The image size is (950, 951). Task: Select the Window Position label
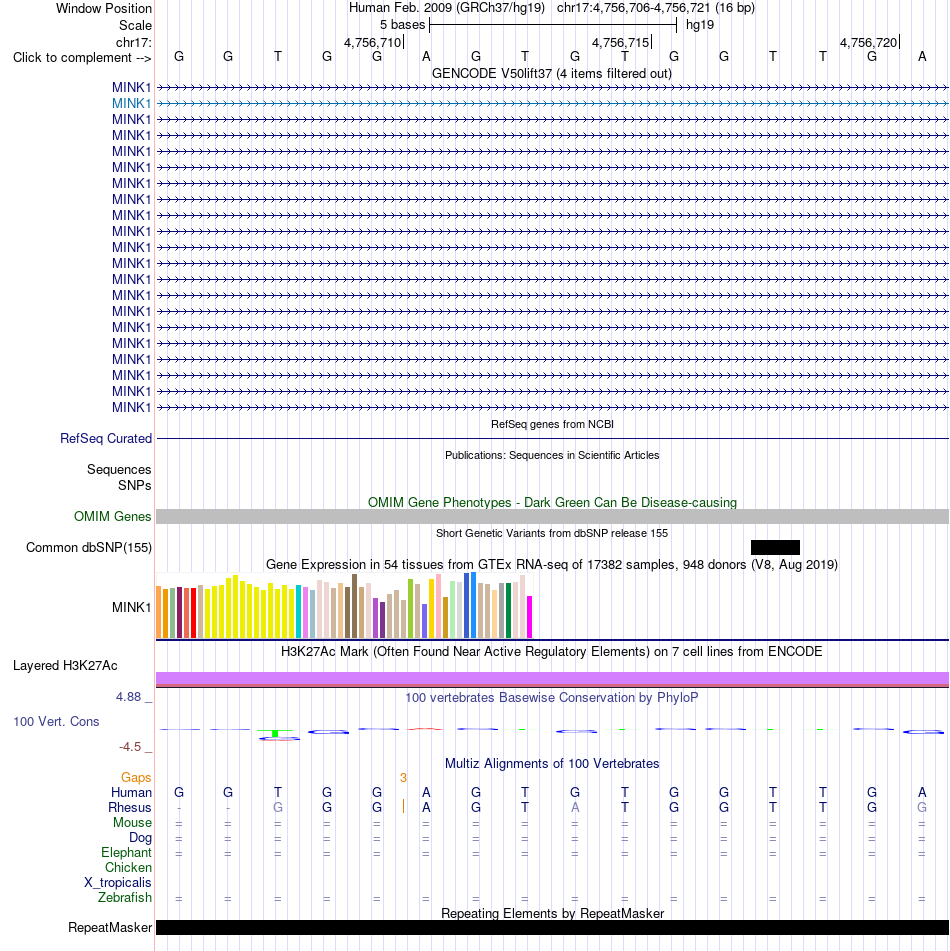point(104,8)
